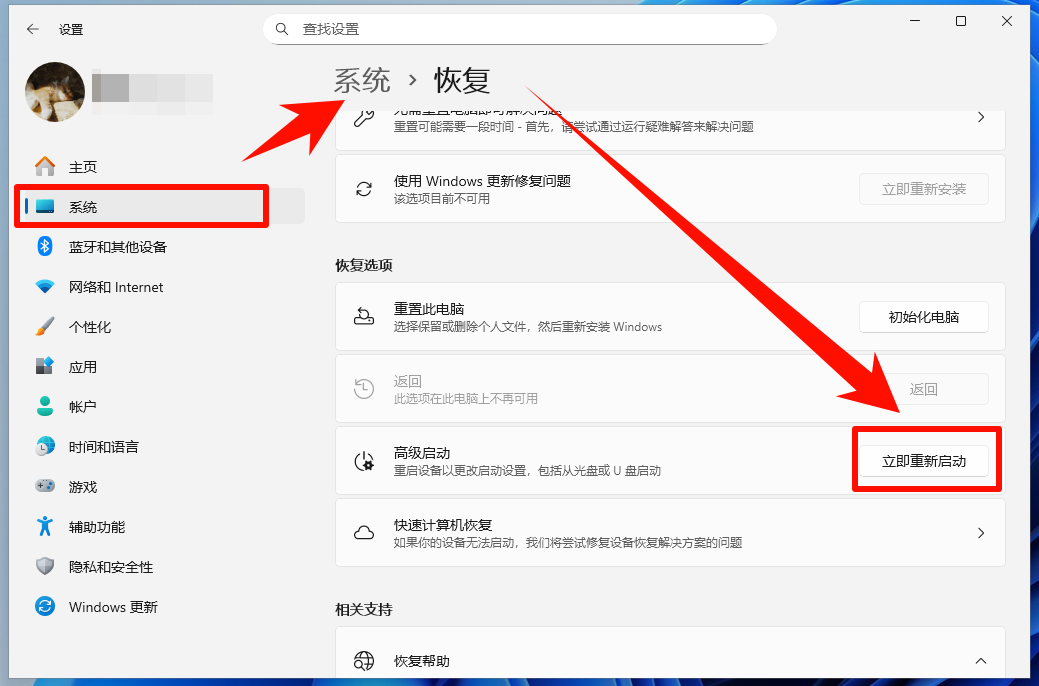Click the Wi-Fi network icon

pyautogui.click(x=45, y=286)
